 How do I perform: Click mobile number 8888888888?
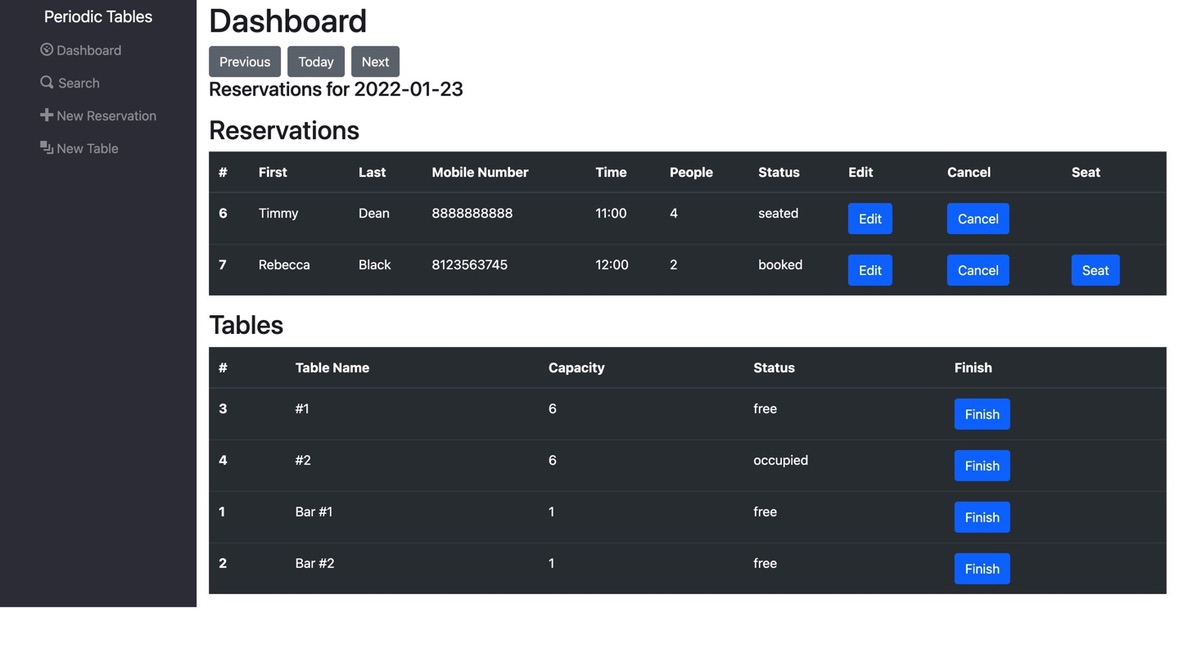[472, 214]
